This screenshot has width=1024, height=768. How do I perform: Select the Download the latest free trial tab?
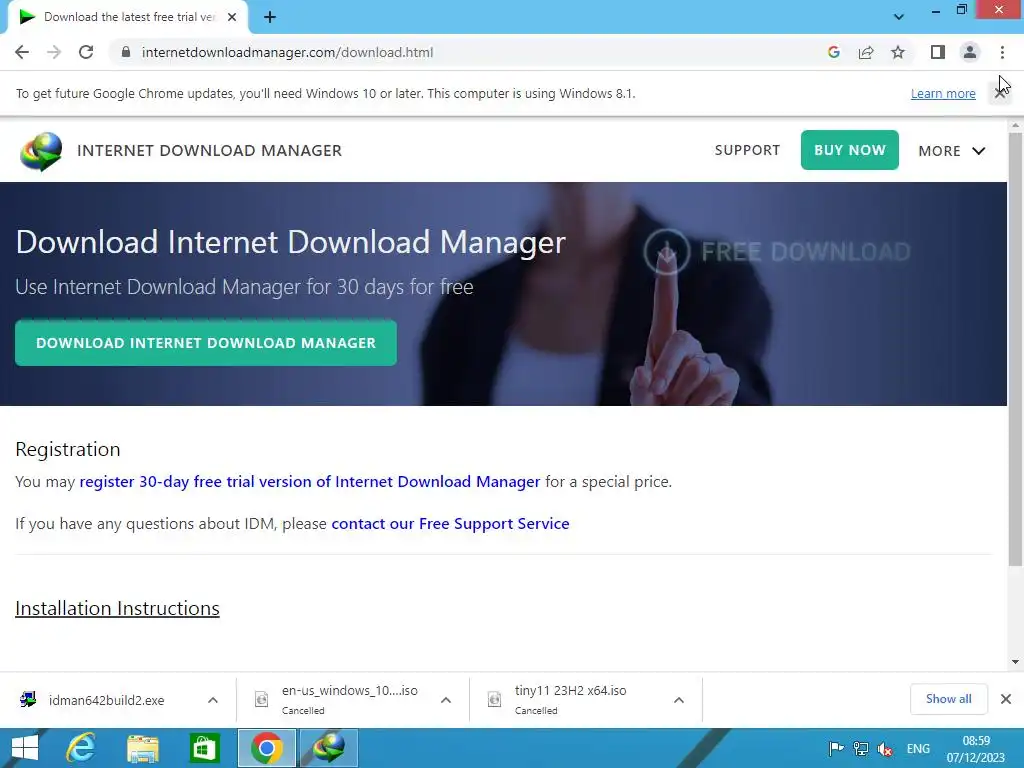129,18
